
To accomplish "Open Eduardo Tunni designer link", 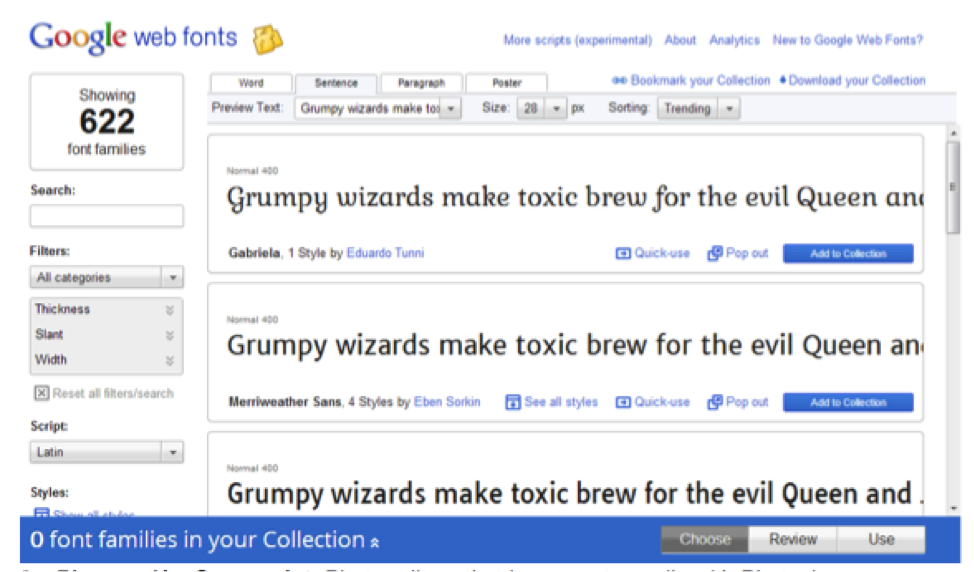I will click(x=385, y=253).
